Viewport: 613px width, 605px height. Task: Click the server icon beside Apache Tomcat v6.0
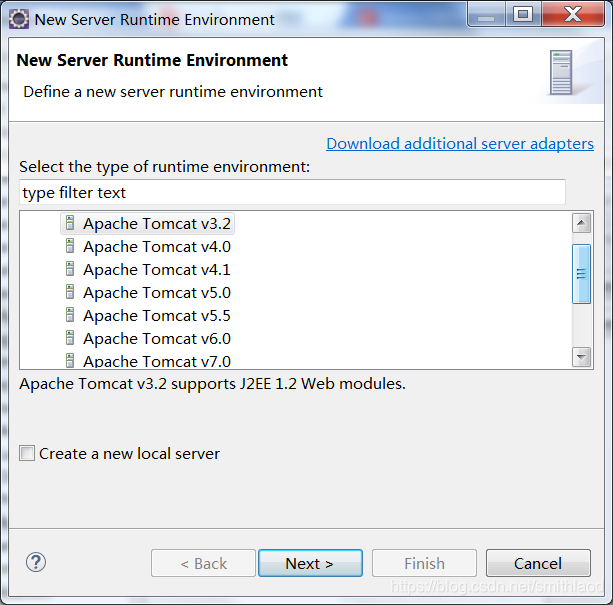point(70,338)
